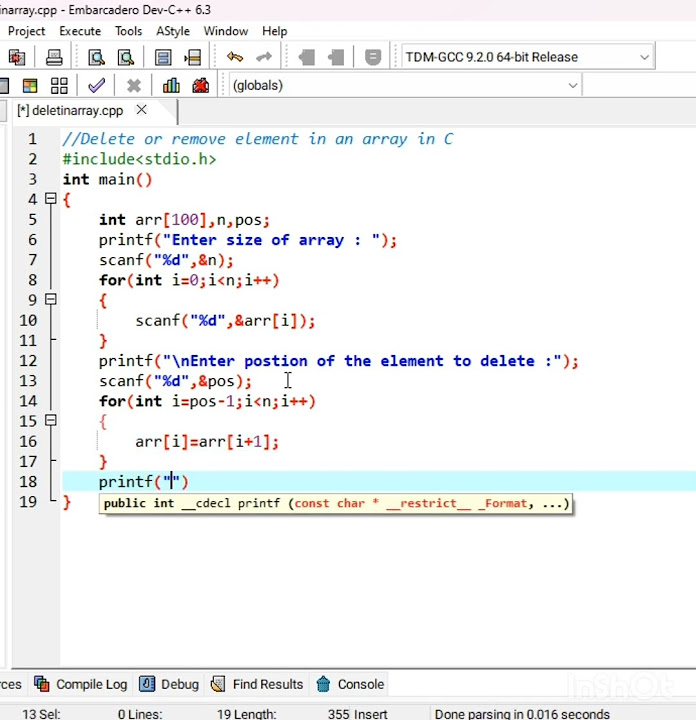Screen dimensions: 696x720
Task: Click the gray Stop Execution shield icon
Action: pyautogui.click(x=373, y=57)
